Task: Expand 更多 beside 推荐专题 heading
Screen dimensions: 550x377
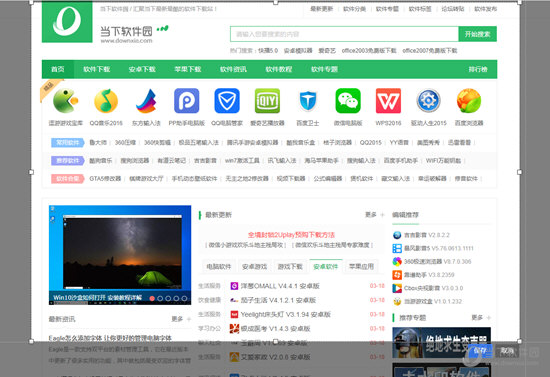Action: pyautogui.click(x=481, y=318)
